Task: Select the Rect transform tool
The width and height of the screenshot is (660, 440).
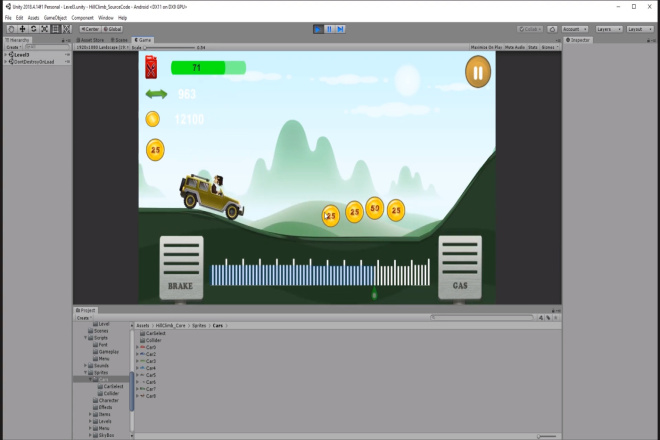Action: pos(55,29)
